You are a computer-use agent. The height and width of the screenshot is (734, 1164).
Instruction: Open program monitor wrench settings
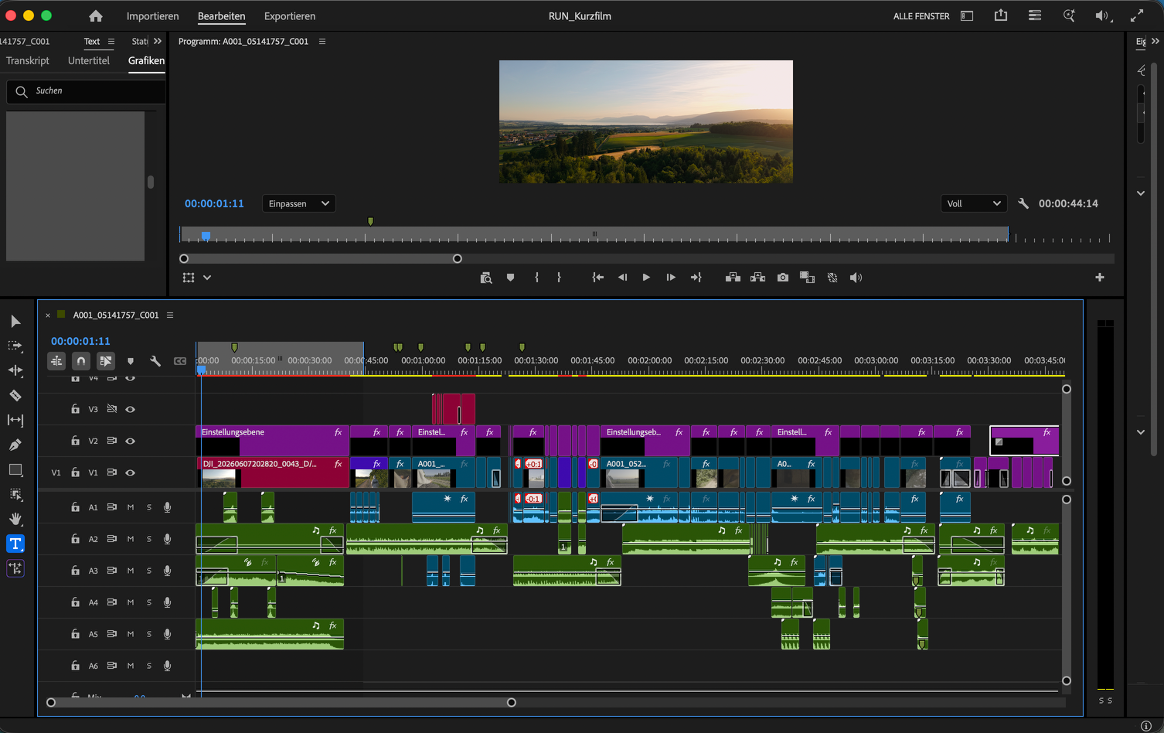point(1023,203)
